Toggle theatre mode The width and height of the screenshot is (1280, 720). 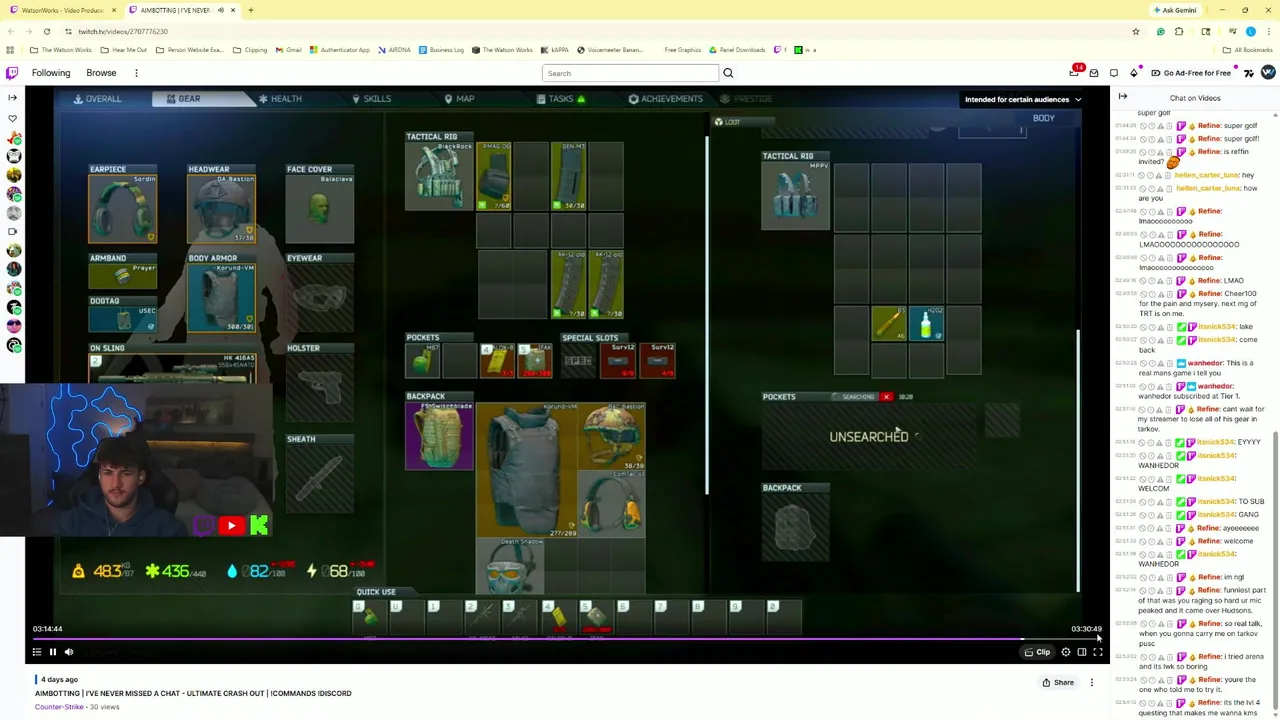coord(1082,652)
